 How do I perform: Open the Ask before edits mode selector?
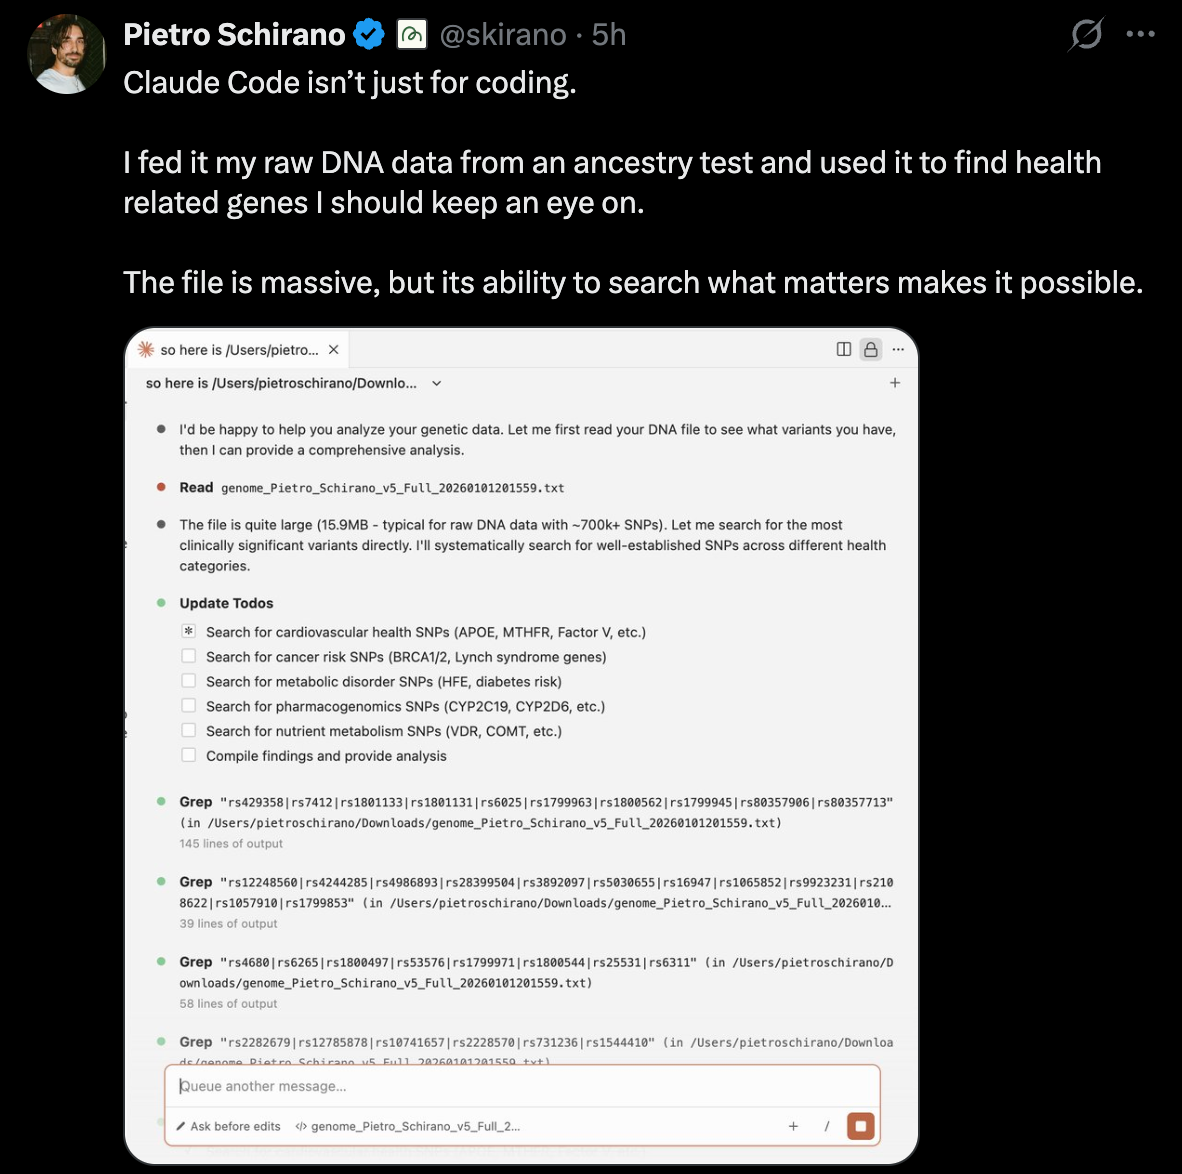[x=228, y=1126]
